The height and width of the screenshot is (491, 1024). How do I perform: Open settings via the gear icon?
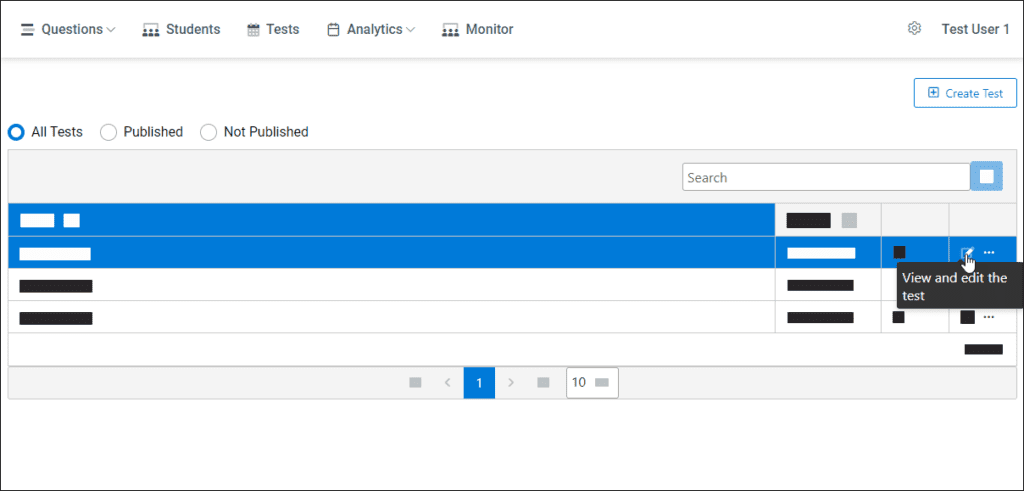[x=914, y=29]
